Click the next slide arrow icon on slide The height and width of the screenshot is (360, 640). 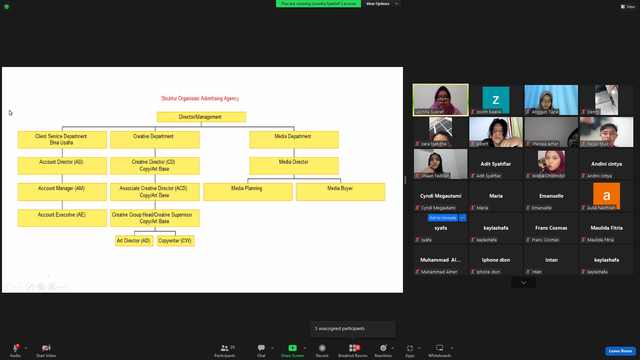click(19, 287)
